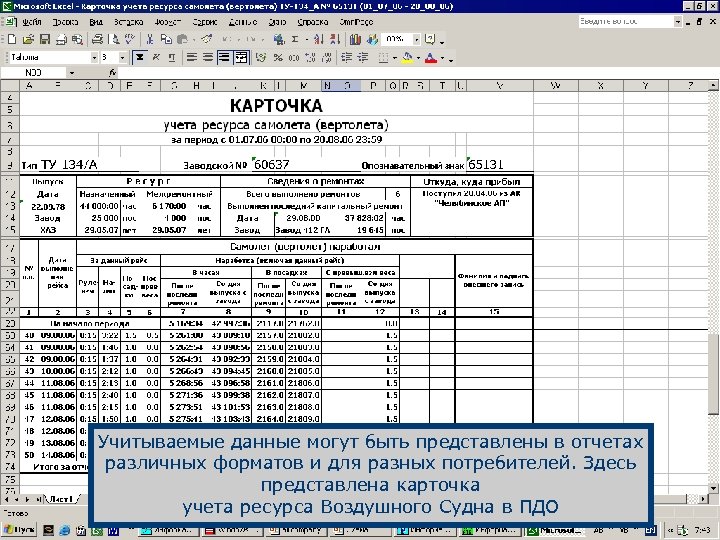Open the Формат menu
This screenshot has width=720, height=540.
pos(168,22)
